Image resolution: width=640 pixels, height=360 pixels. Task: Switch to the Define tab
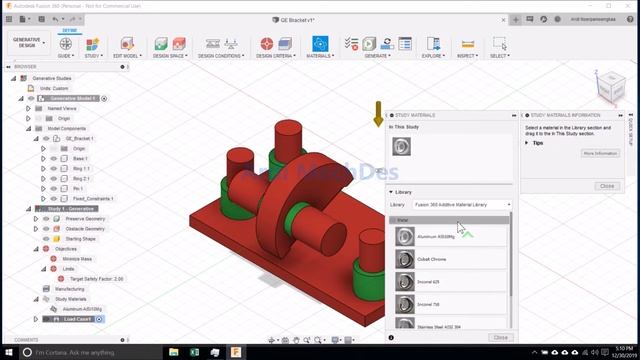click(x=70, y=31)
